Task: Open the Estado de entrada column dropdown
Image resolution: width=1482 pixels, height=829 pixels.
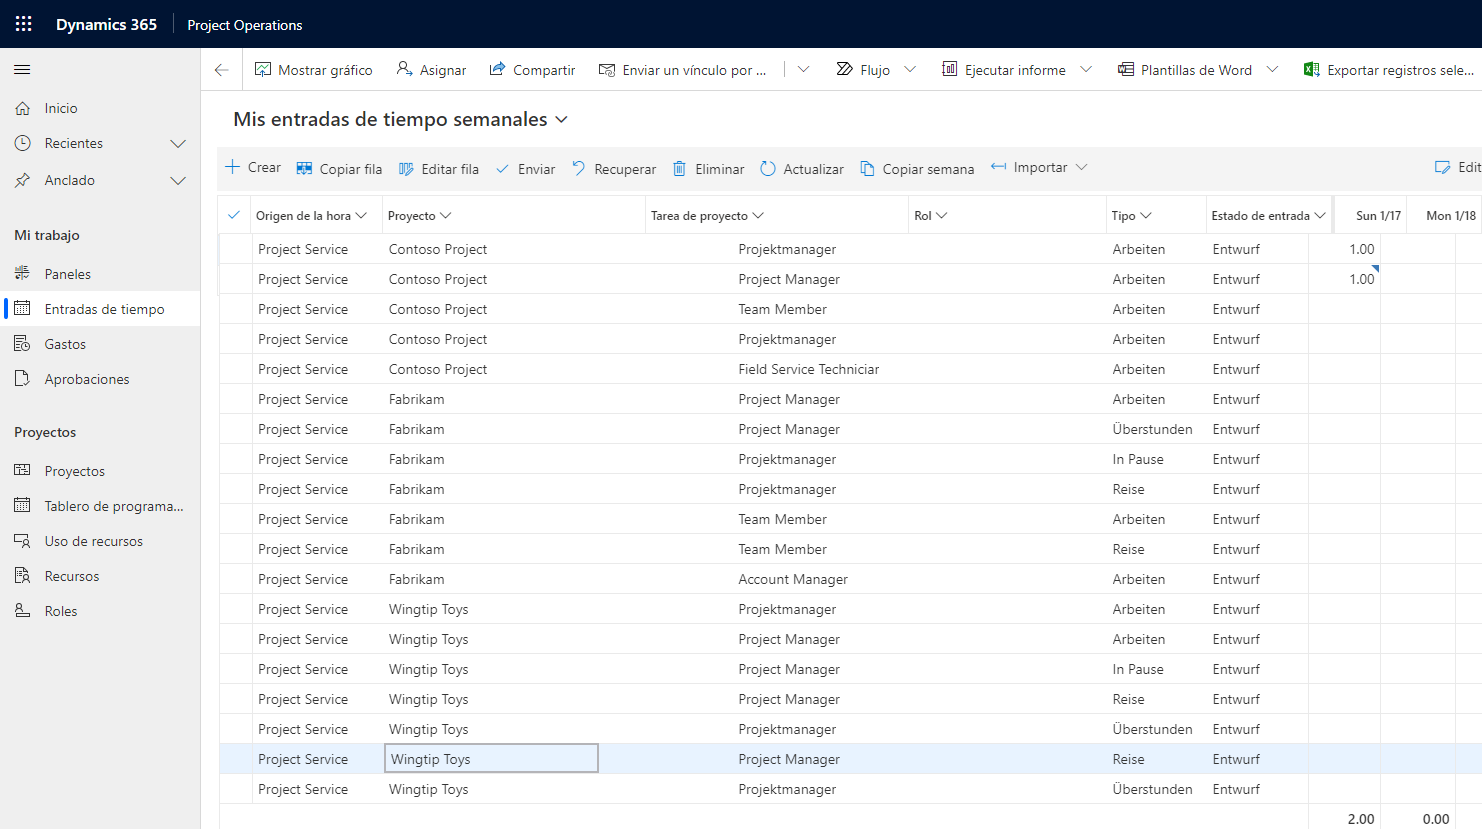Action: (1320, 215)
